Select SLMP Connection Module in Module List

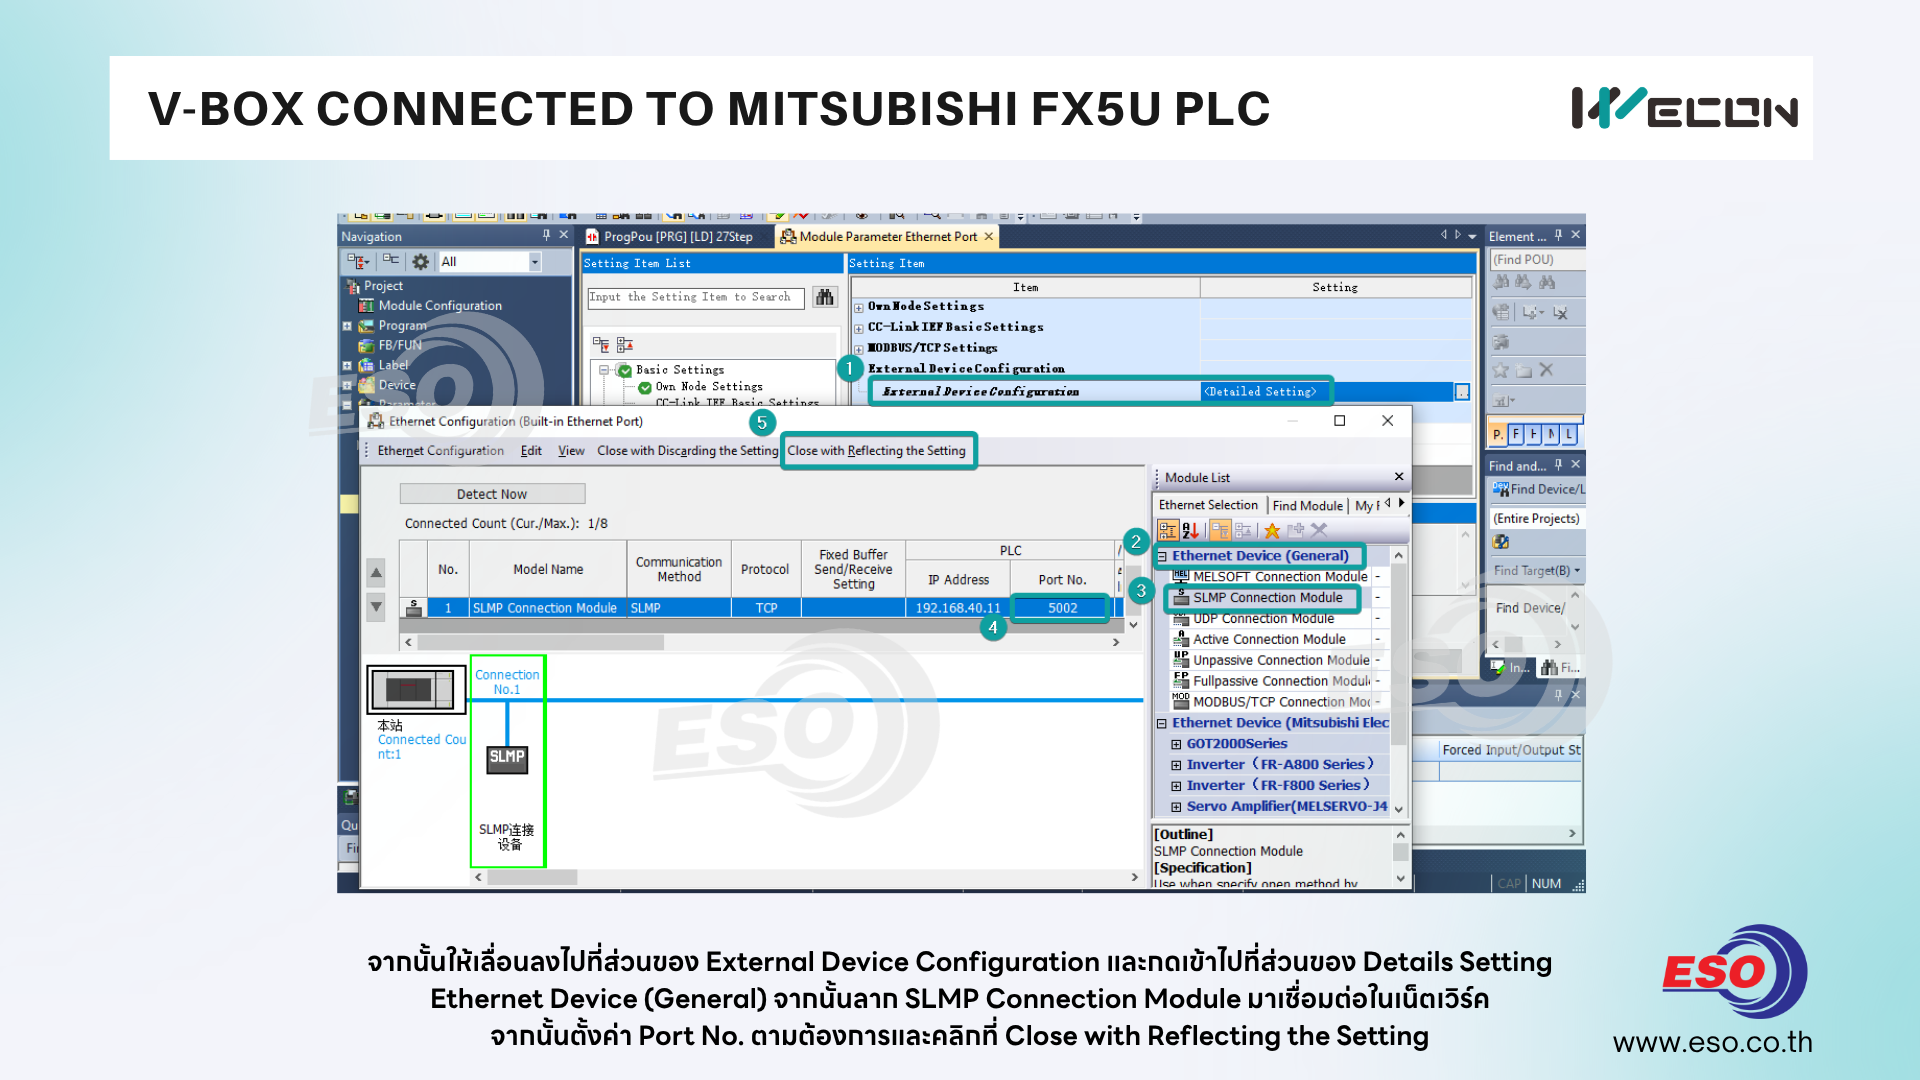[1267, 598]
